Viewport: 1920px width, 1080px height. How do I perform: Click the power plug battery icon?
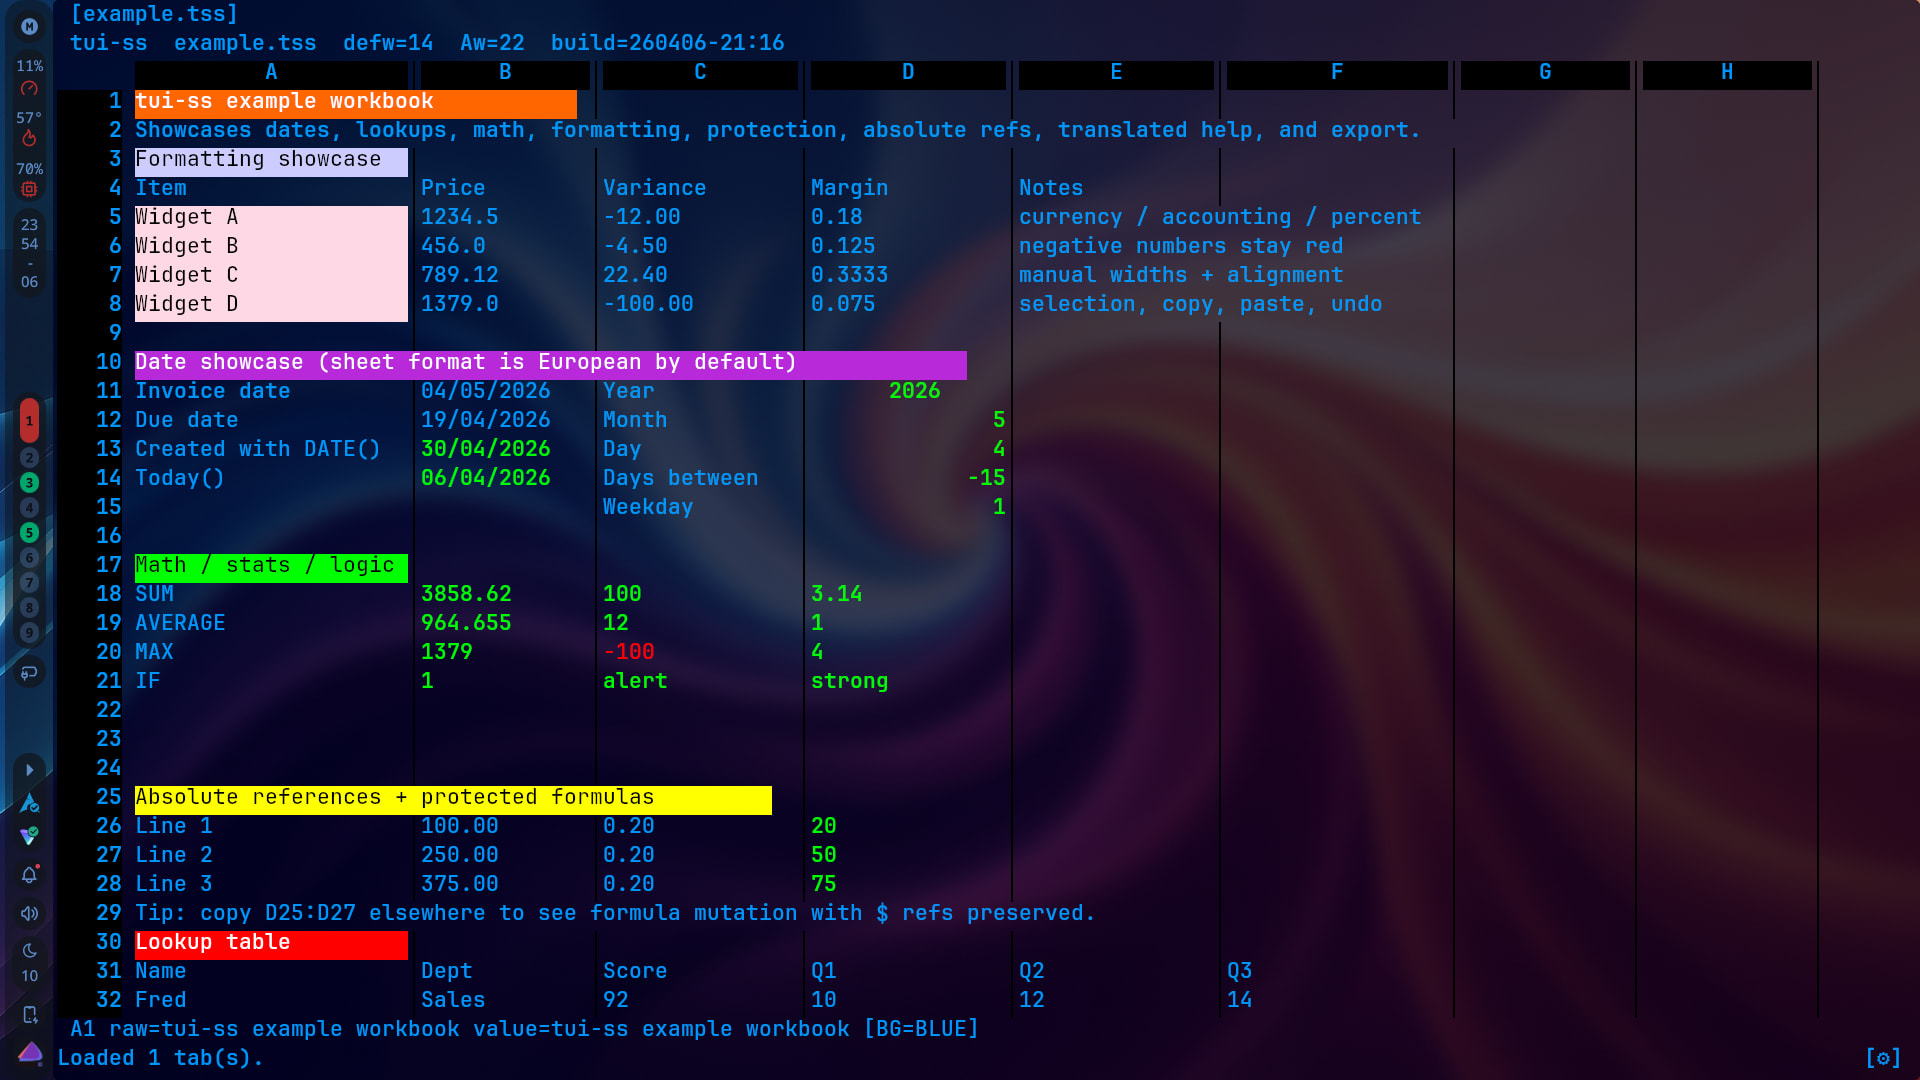29,673
